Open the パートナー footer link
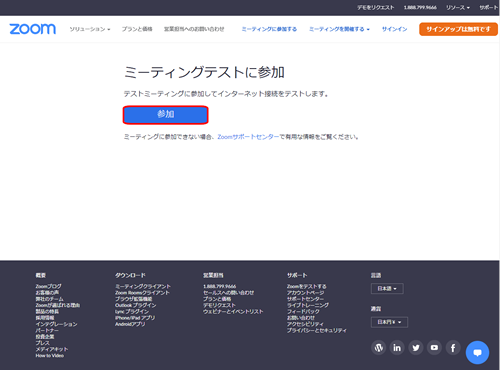This screenshot has width=500, height=370. click(47, 330)
